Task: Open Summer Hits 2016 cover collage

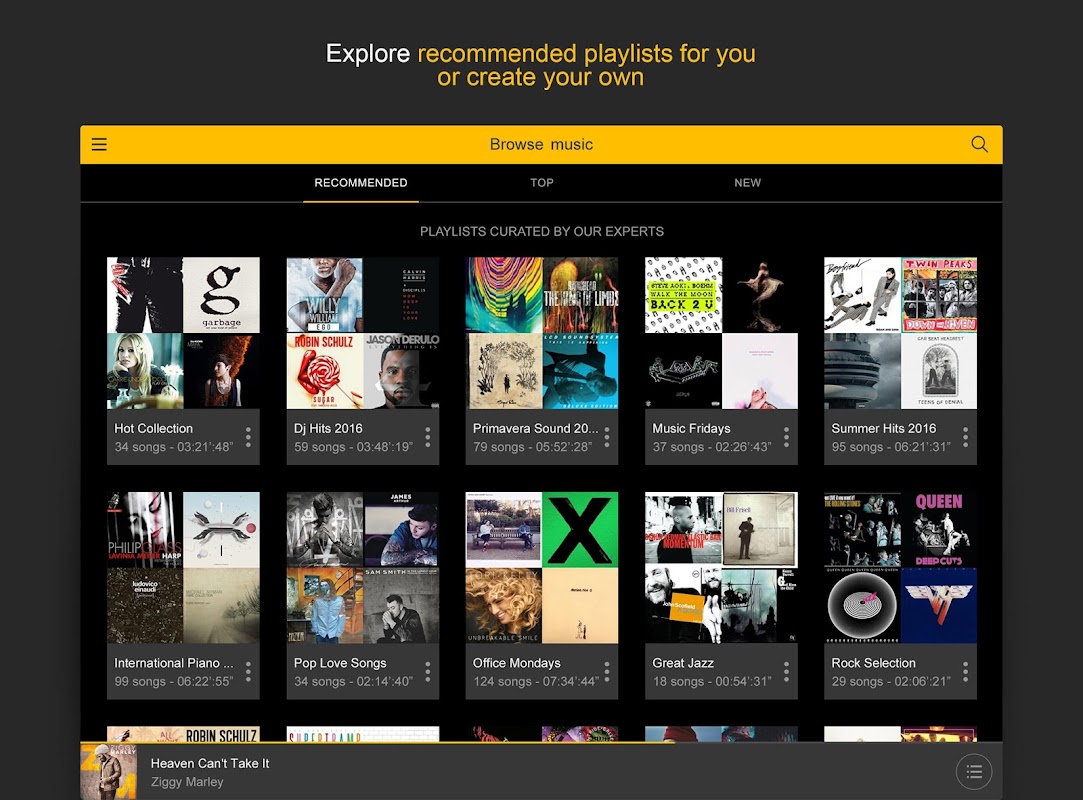Action: pyautogui.click(x=900, y=333)
